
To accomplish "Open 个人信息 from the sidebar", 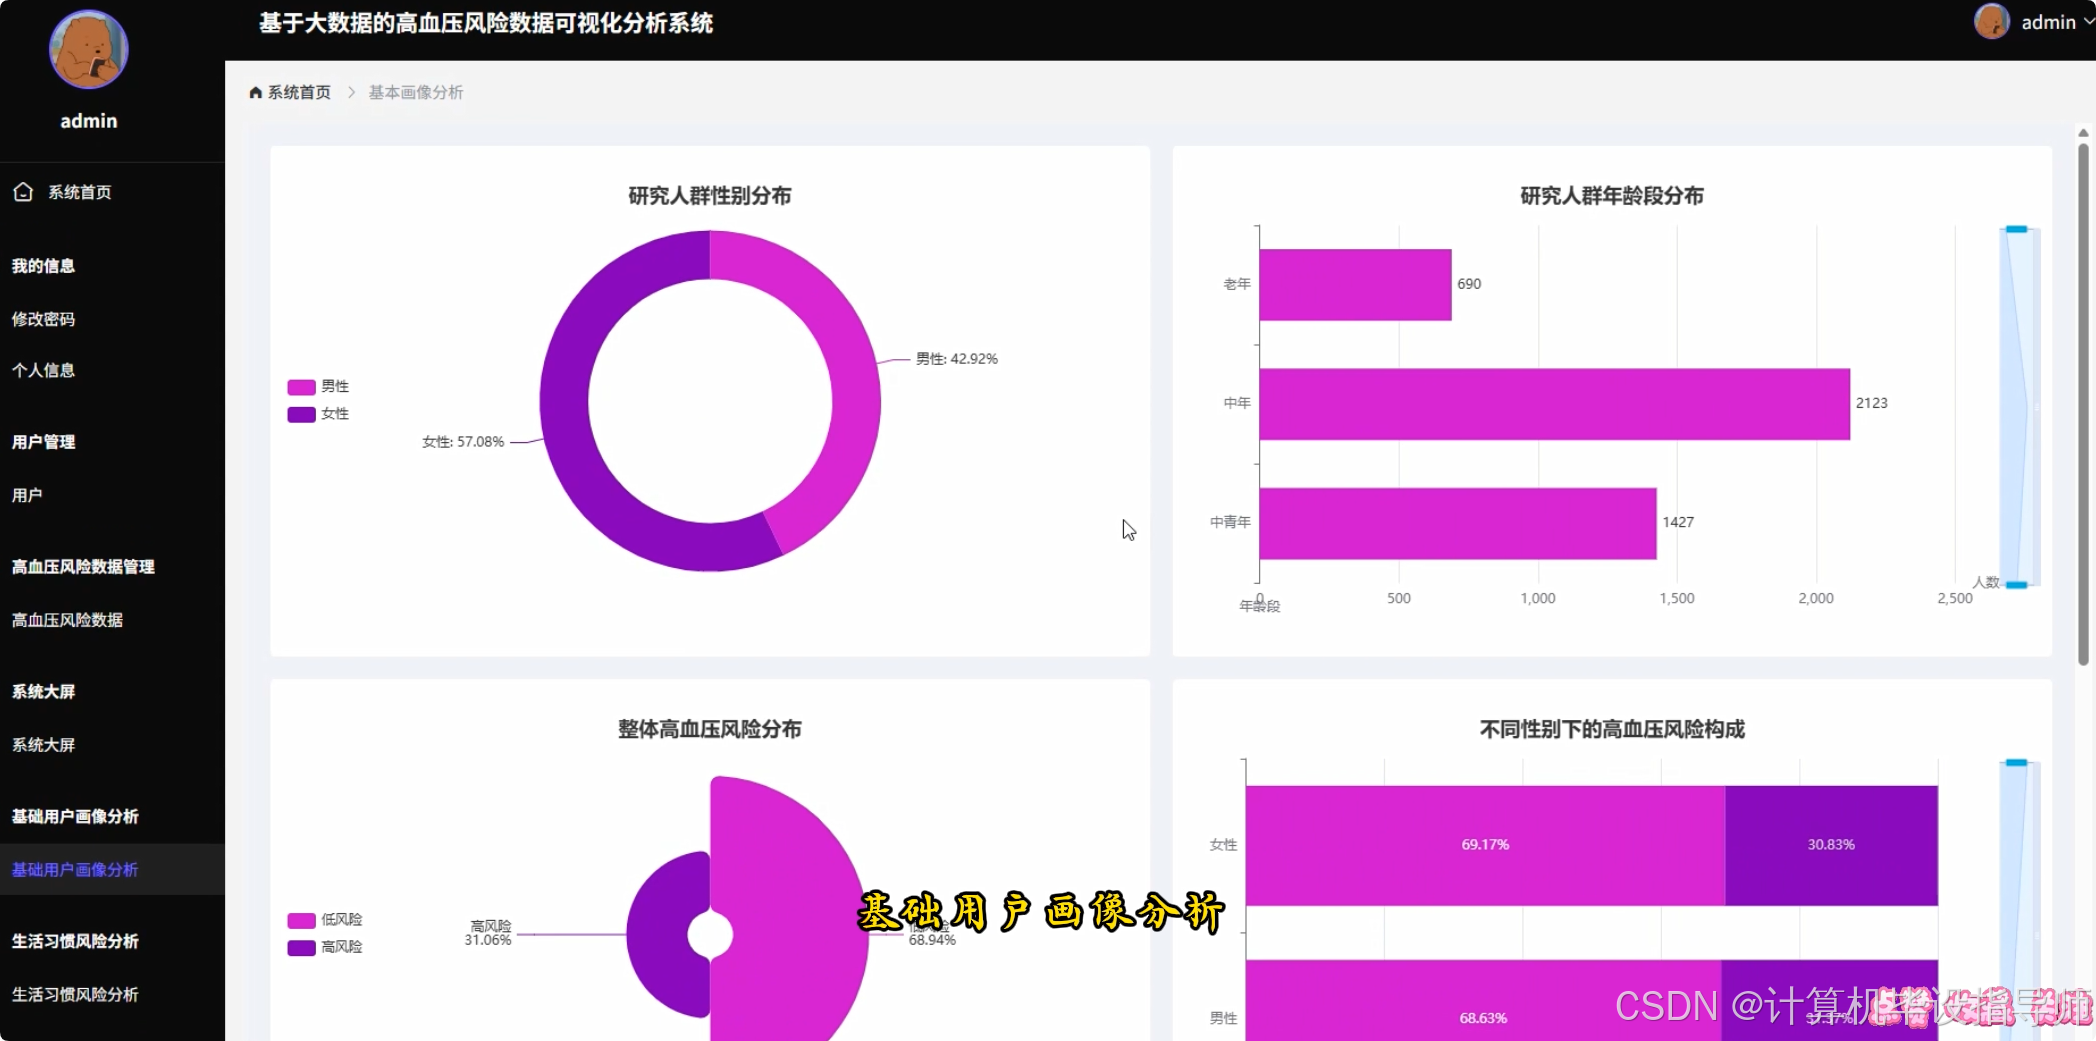I will click(x=44, y=370).
